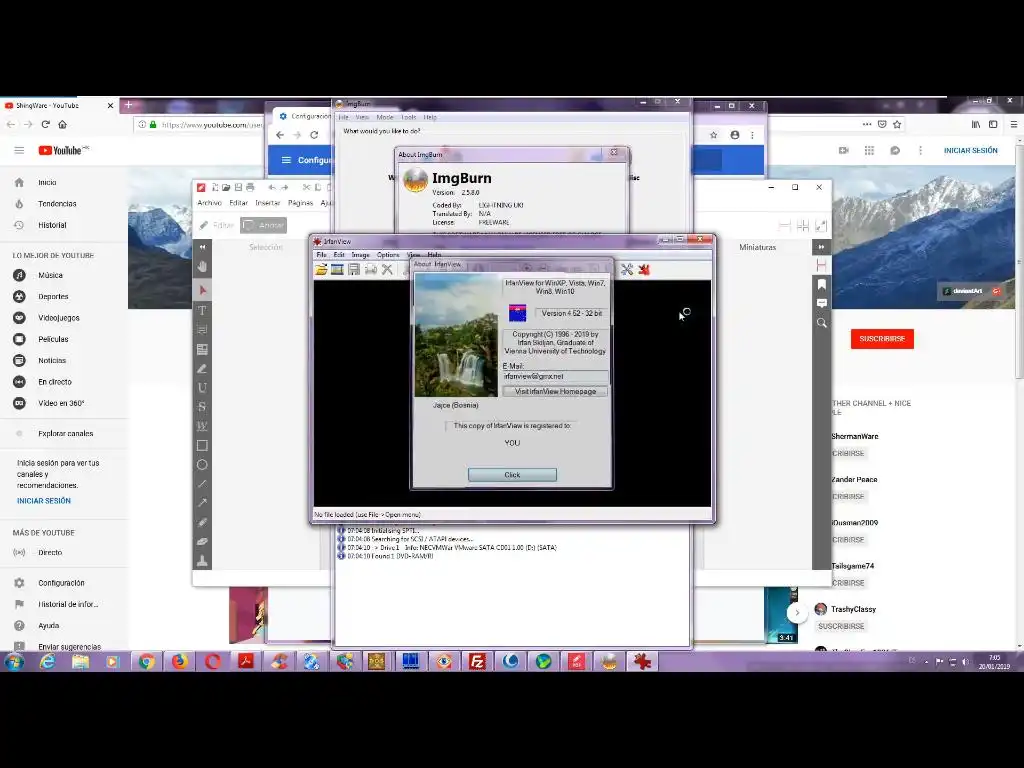
Task: Expand the PDF editor right panel arrows
Action: click(822, 247)
